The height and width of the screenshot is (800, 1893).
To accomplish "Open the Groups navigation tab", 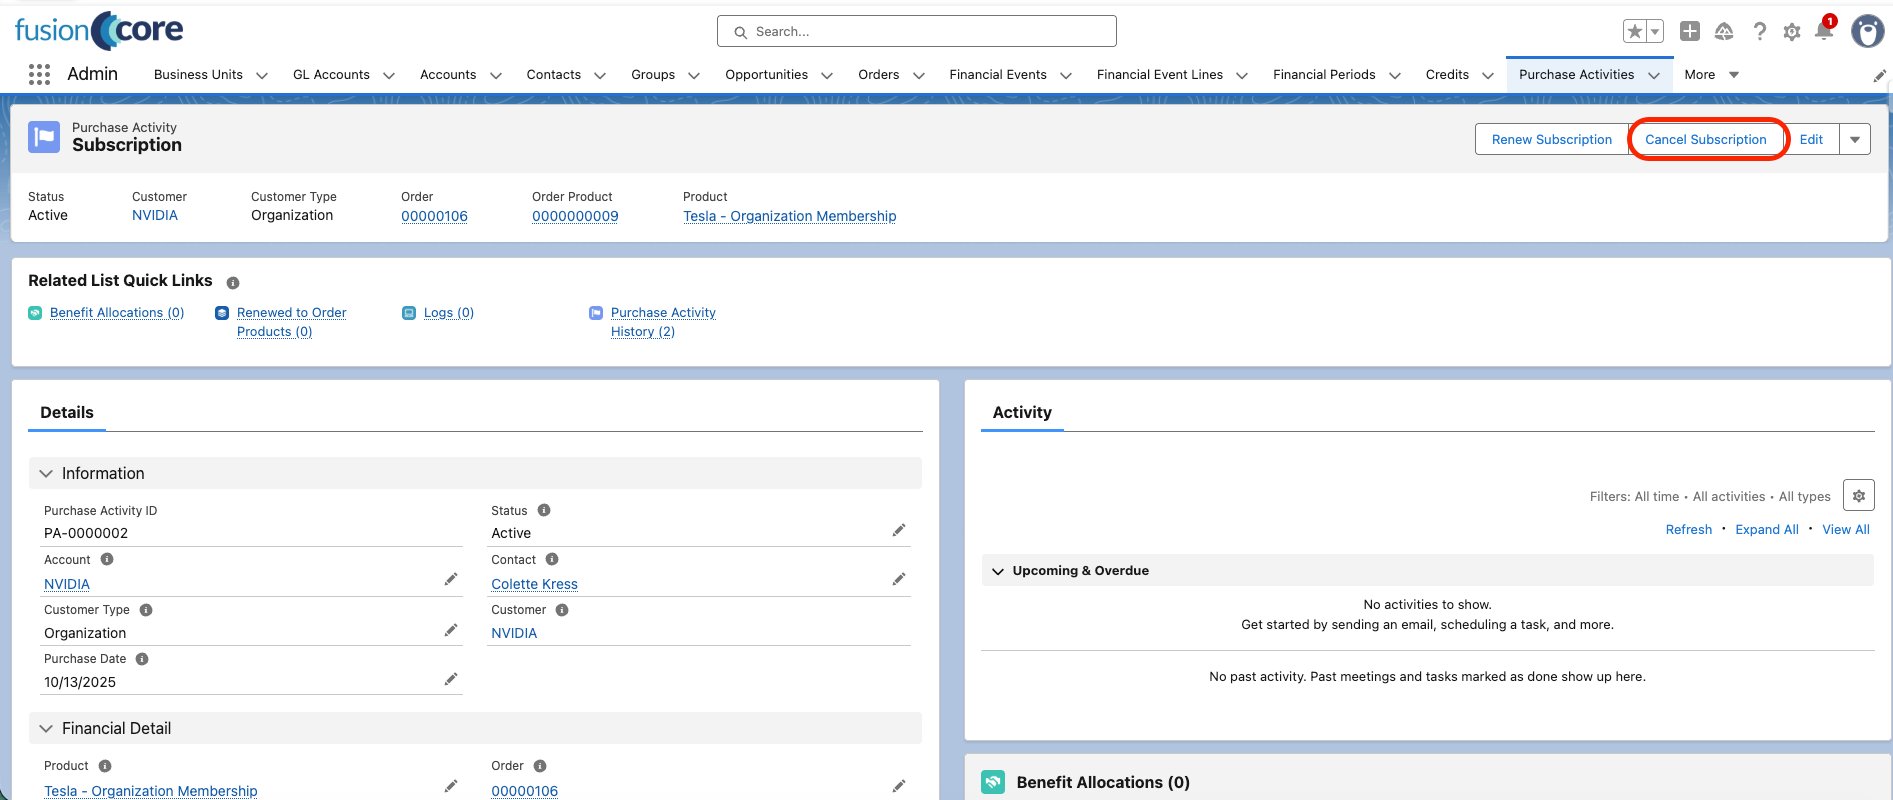I will [x=653, y=75].
